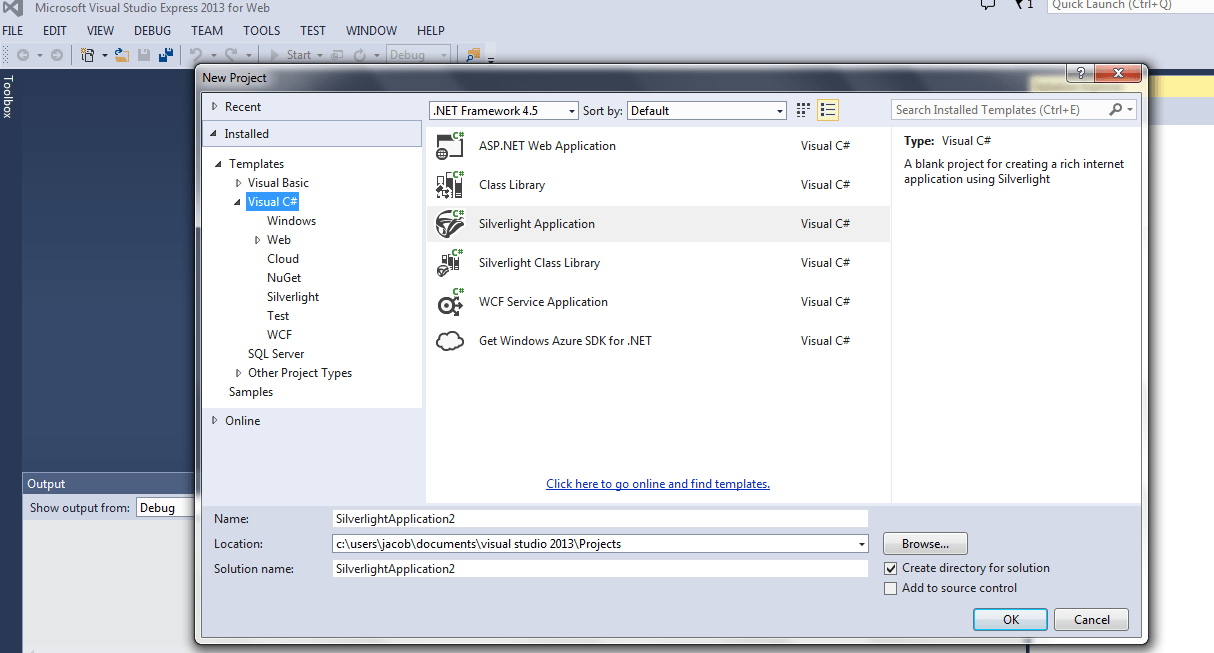Click into the Solution name field
The height and width of the screenshot is (653, 1214).
point(600,569)
